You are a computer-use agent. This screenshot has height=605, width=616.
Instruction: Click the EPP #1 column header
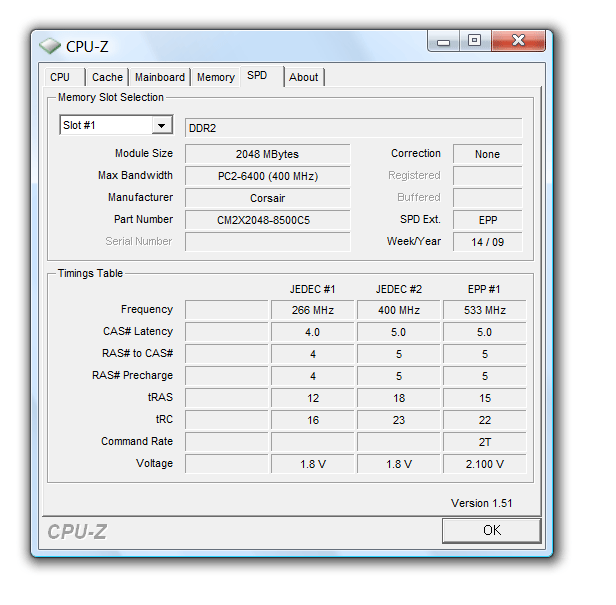click(x=484, y=290)
